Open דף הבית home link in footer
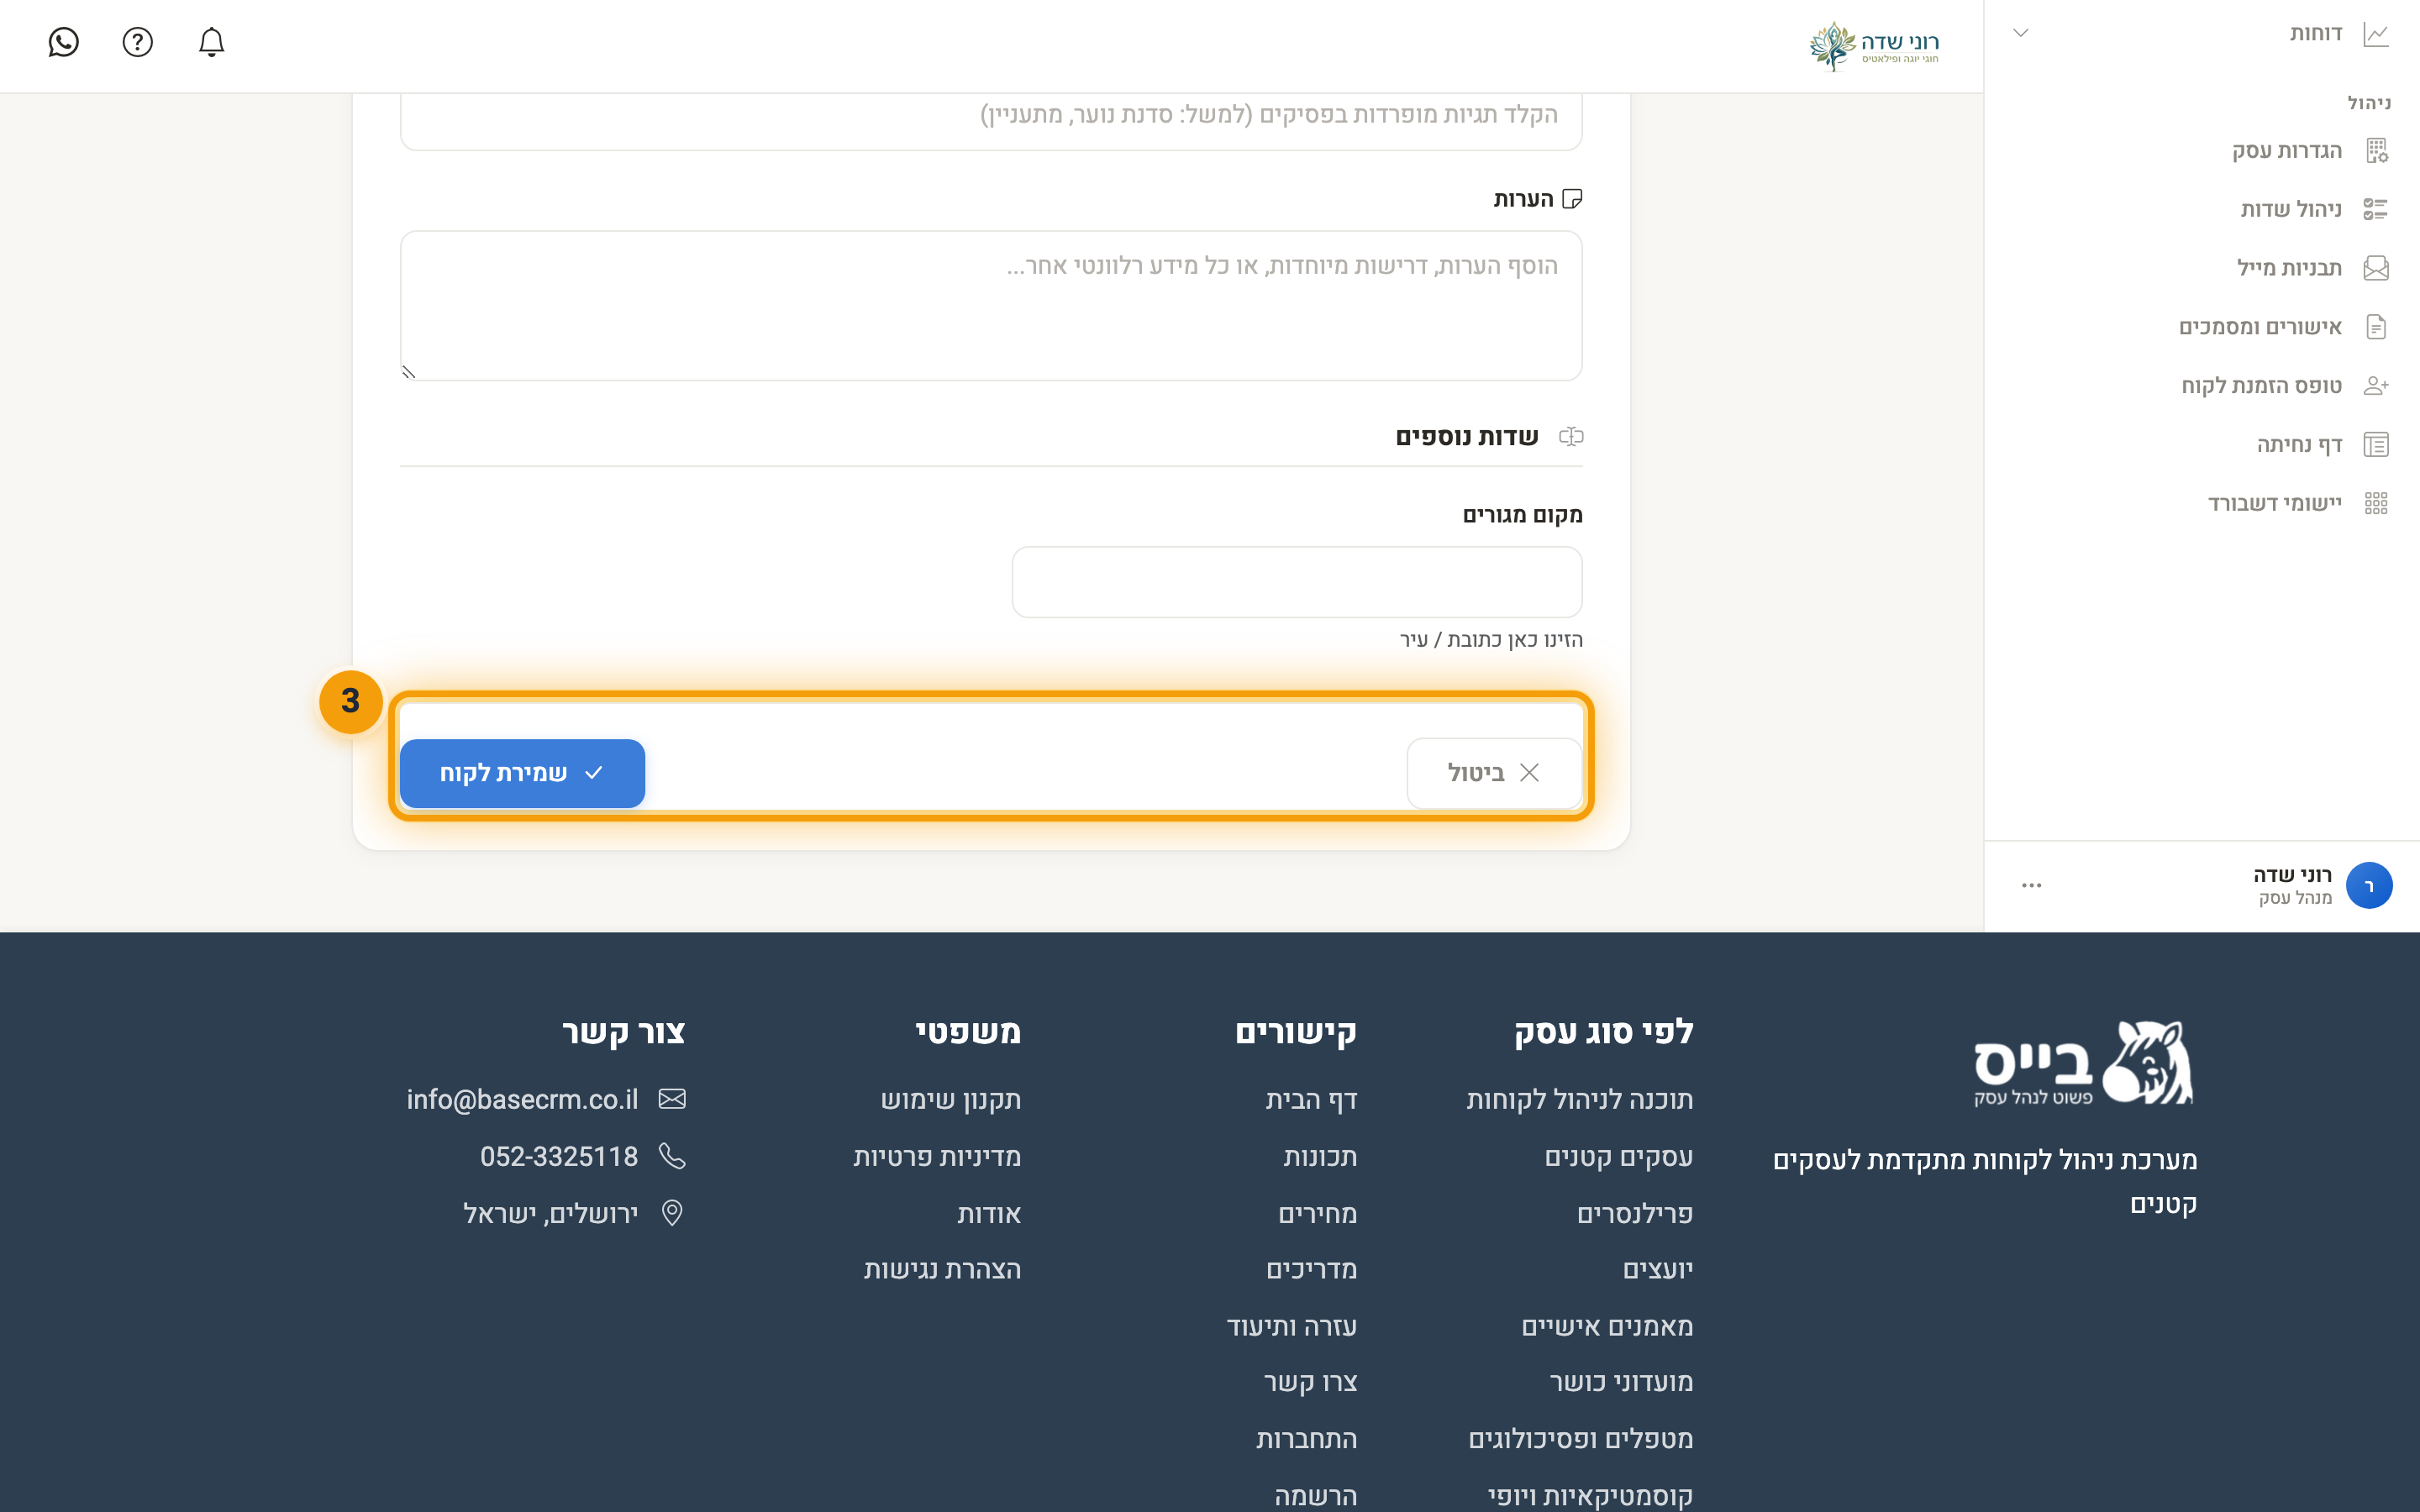This screenshot has height=1512, width=2420. click(1311, 1099)
